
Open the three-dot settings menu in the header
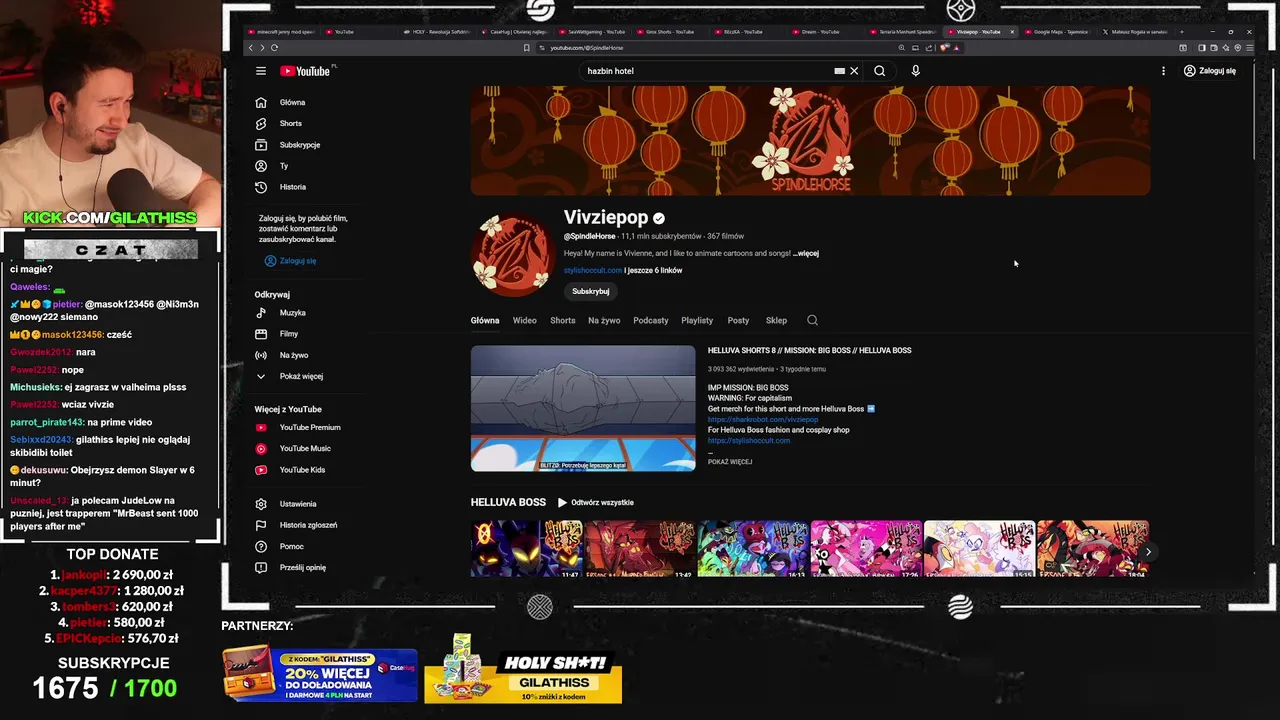[1163, 71]
